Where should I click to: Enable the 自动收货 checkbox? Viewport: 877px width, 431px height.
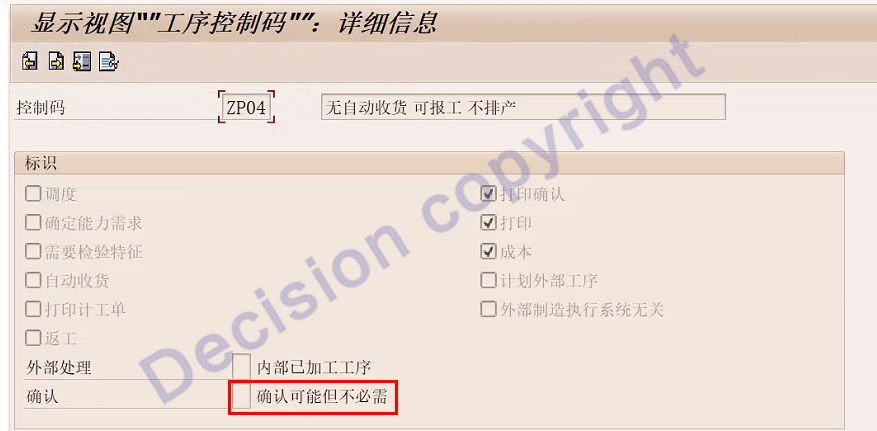(x=34, y=280)
